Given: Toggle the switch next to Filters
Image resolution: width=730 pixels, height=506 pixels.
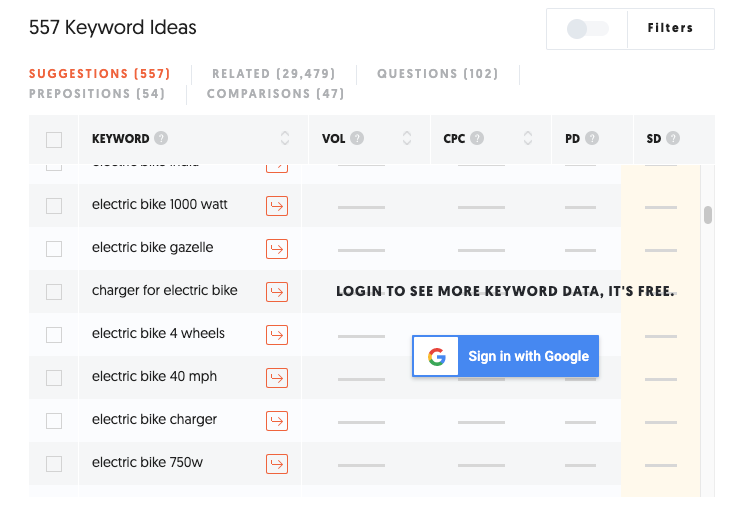Looking at the screenshot, I should point(587,29).
